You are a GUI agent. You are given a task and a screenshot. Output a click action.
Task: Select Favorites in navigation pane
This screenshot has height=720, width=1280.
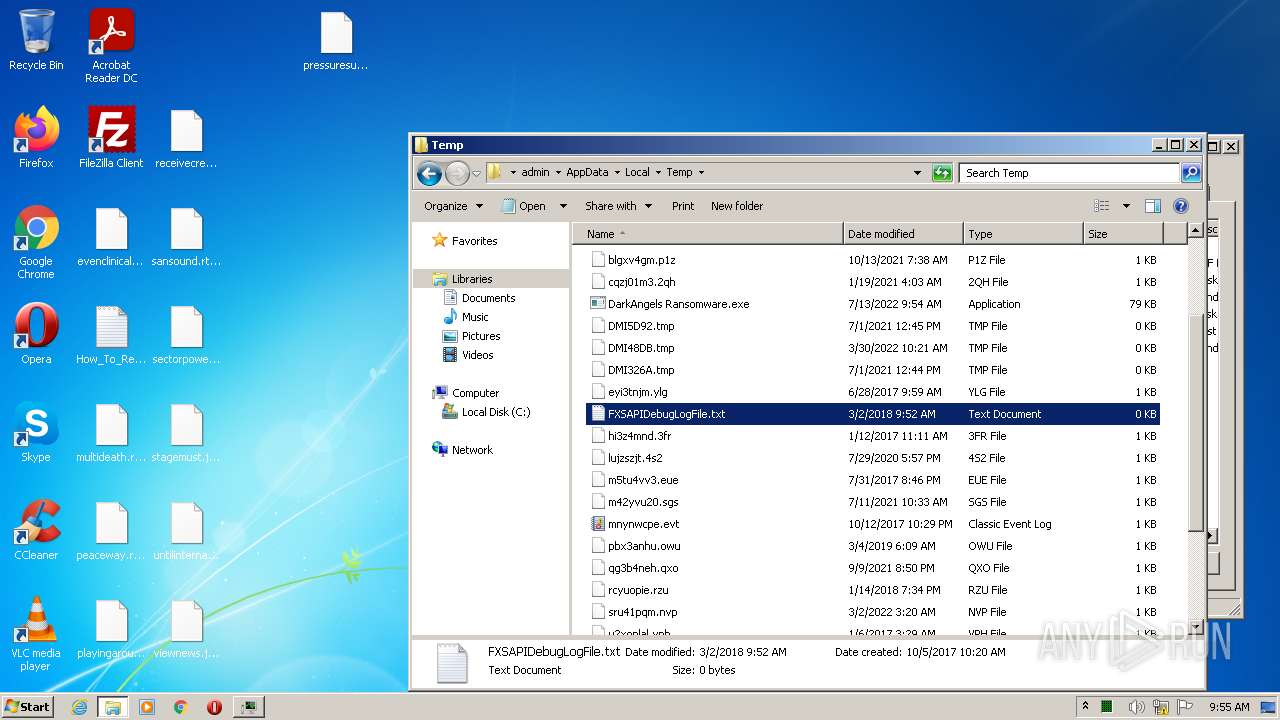point(474,241)
